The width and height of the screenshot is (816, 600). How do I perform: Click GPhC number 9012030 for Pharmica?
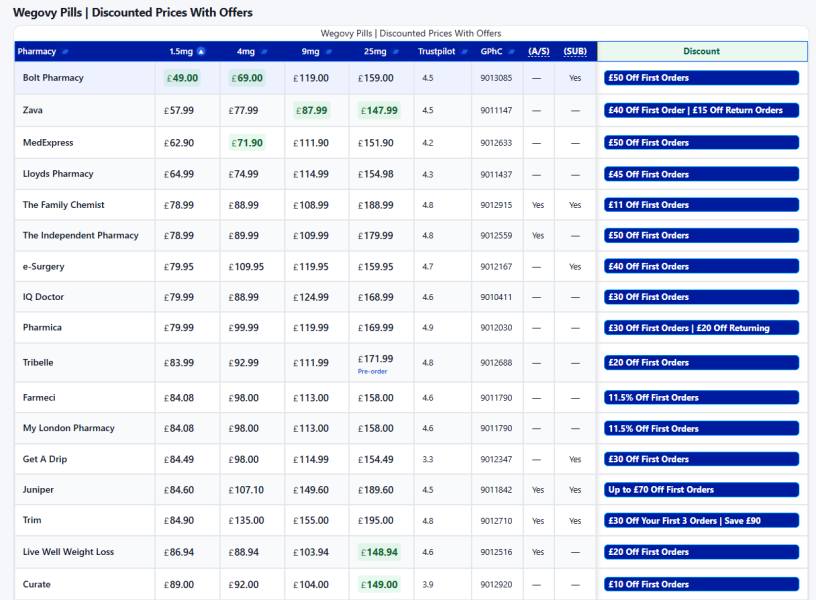click(x=496, y=328)
